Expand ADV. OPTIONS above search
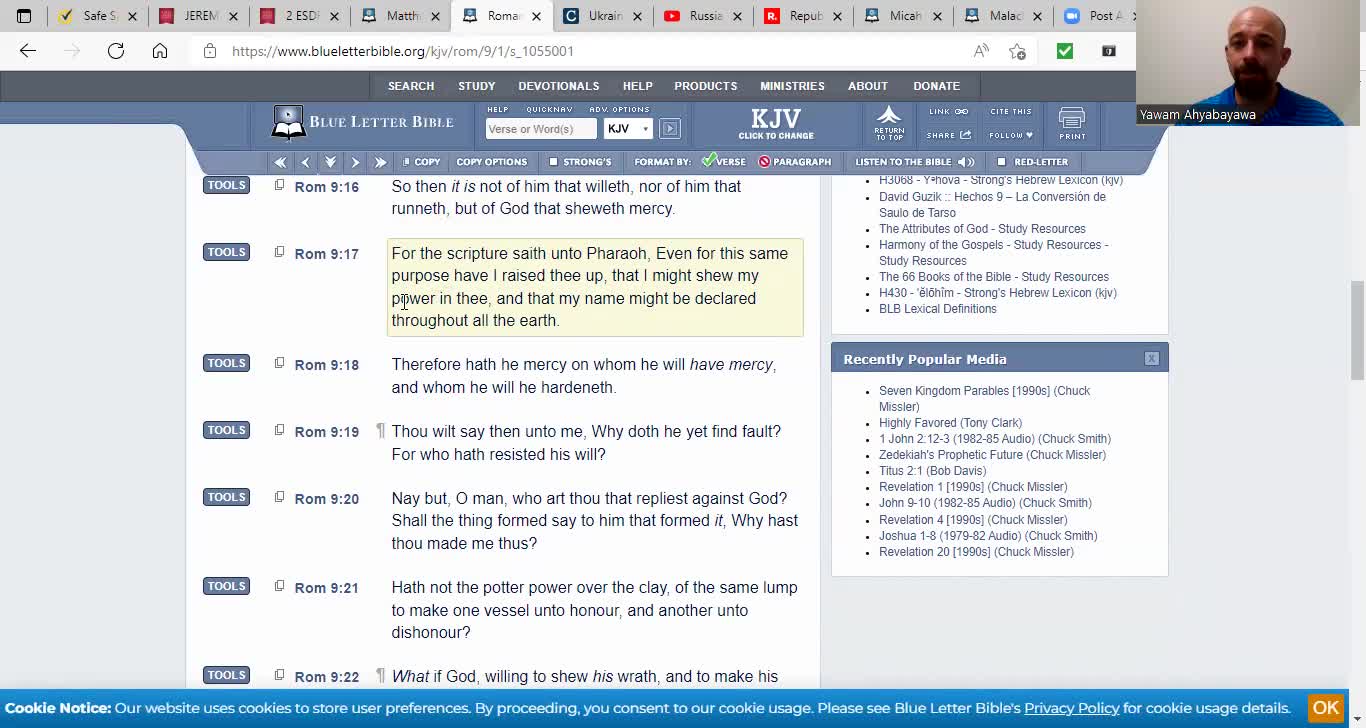Viewport: 1366px width, 728px height. (619, 110)
